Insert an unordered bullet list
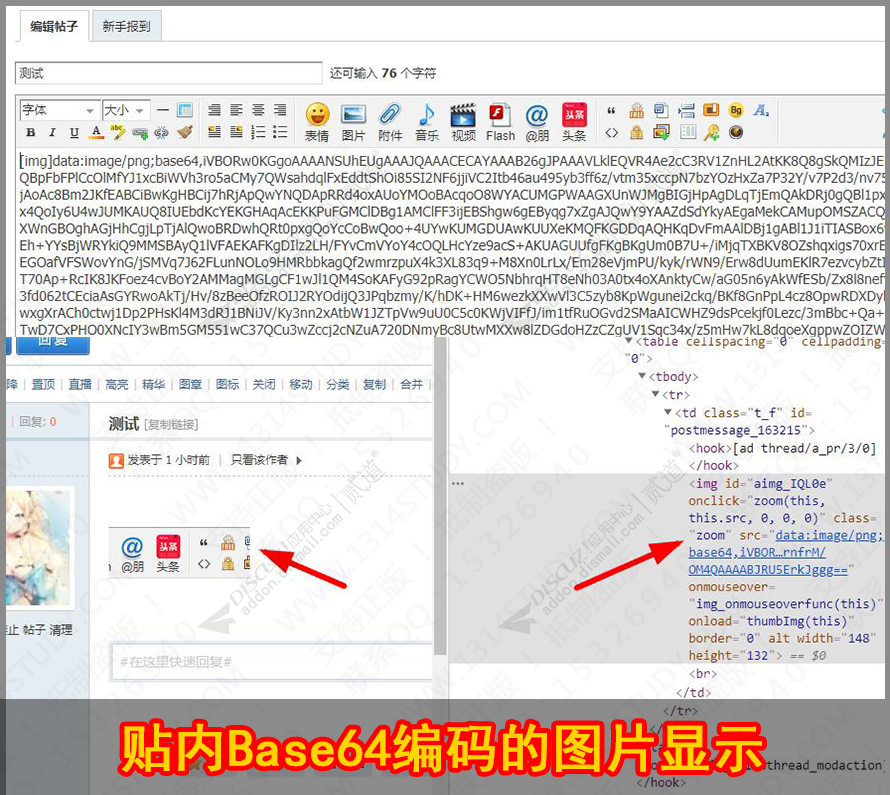The height and width of the screenshot is (795, 890). click(x=280, y=132)
